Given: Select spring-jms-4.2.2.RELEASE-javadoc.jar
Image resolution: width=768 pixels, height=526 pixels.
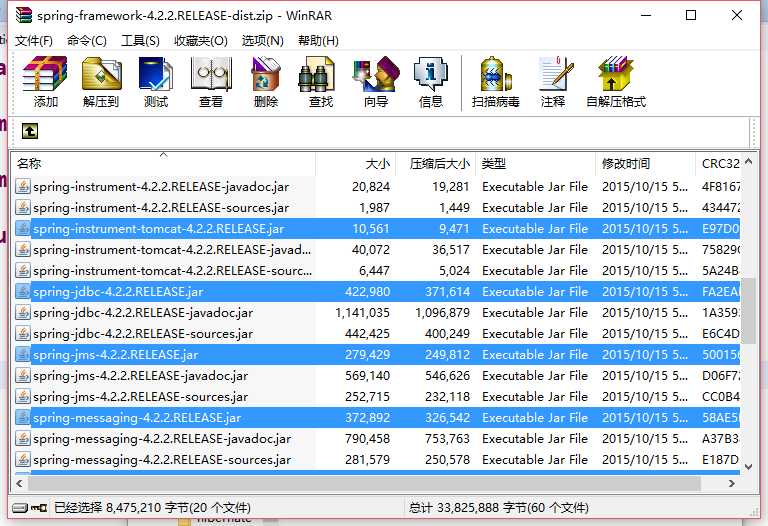Looking at the screenshot, I should point(376,376).
